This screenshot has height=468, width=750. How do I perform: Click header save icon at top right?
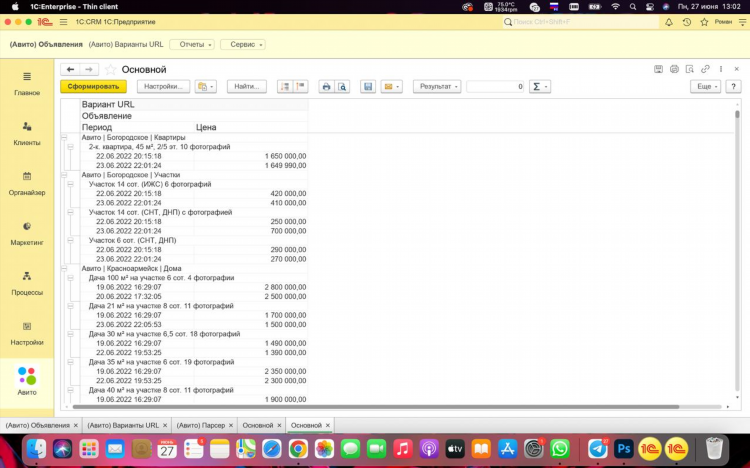tap(659, 69)
